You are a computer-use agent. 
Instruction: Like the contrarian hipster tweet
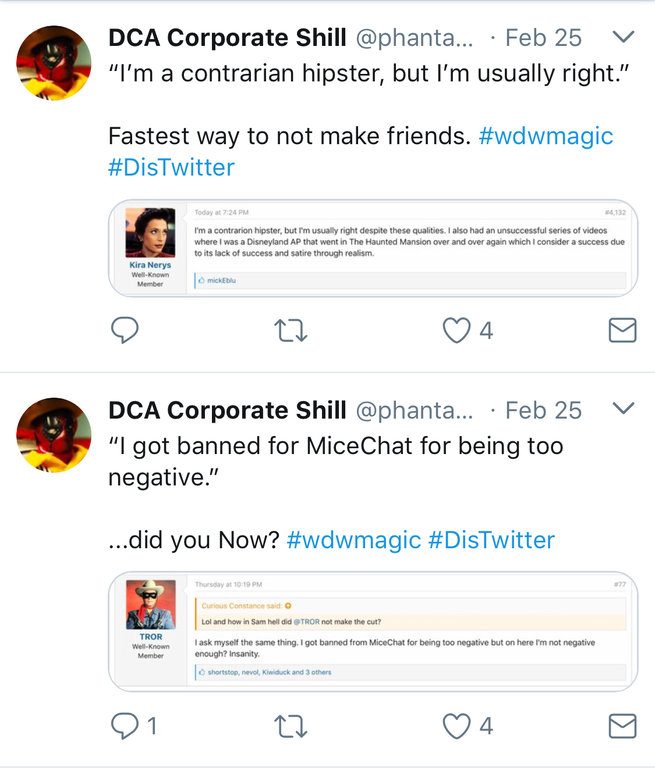(457, 329)
